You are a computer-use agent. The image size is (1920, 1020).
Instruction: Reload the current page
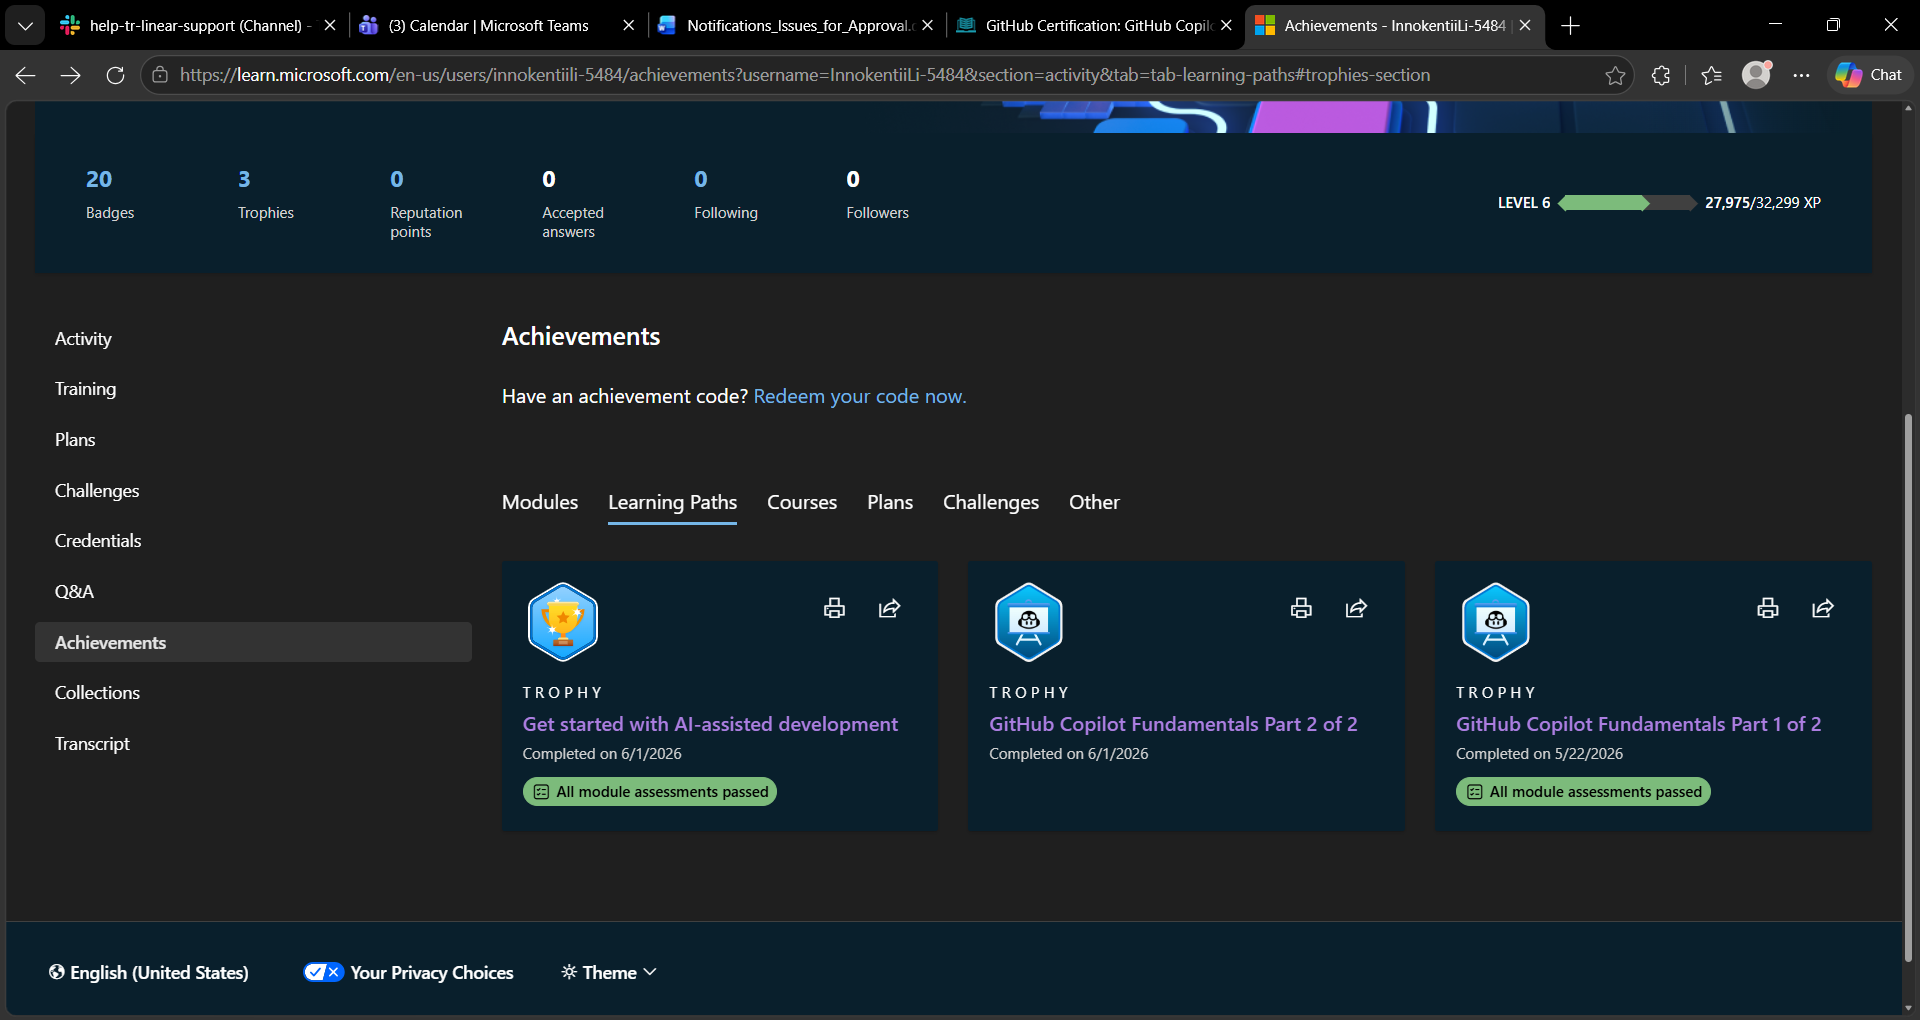click(x=115, y=75)
